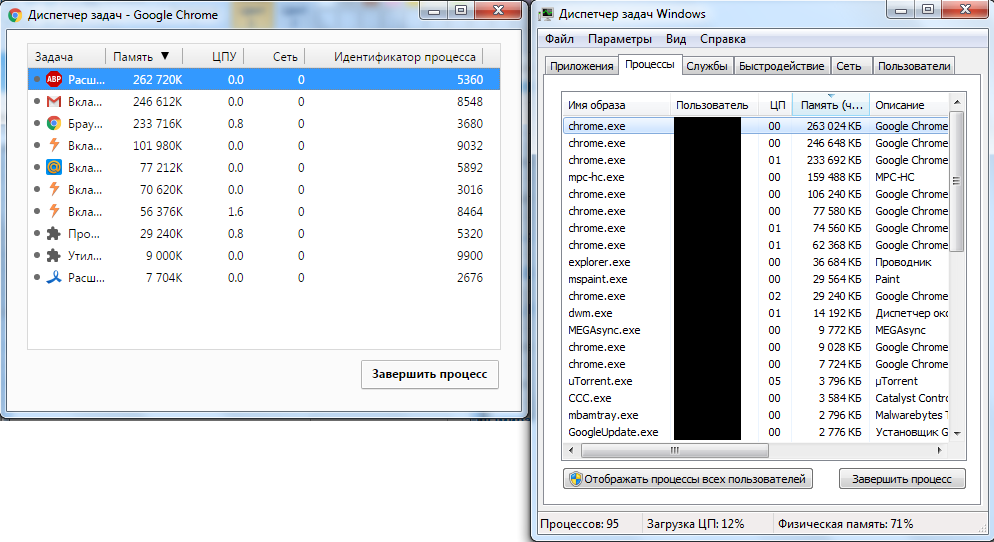Click the horizontal scroll right arrow
Screen dimensions: 994x542
[940, 450]
